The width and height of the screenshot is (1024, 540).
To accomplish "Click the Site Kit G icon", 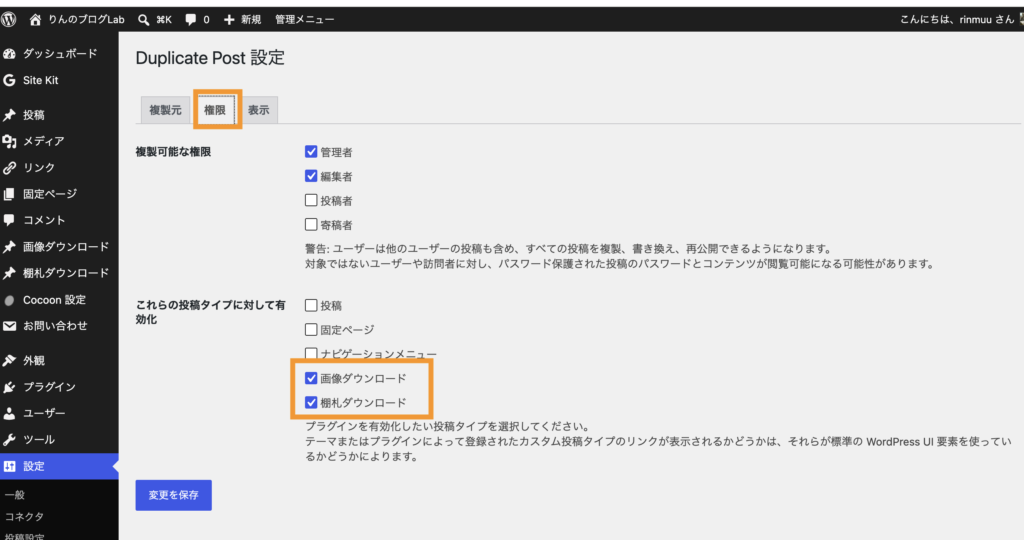I will tap(9, 80).
